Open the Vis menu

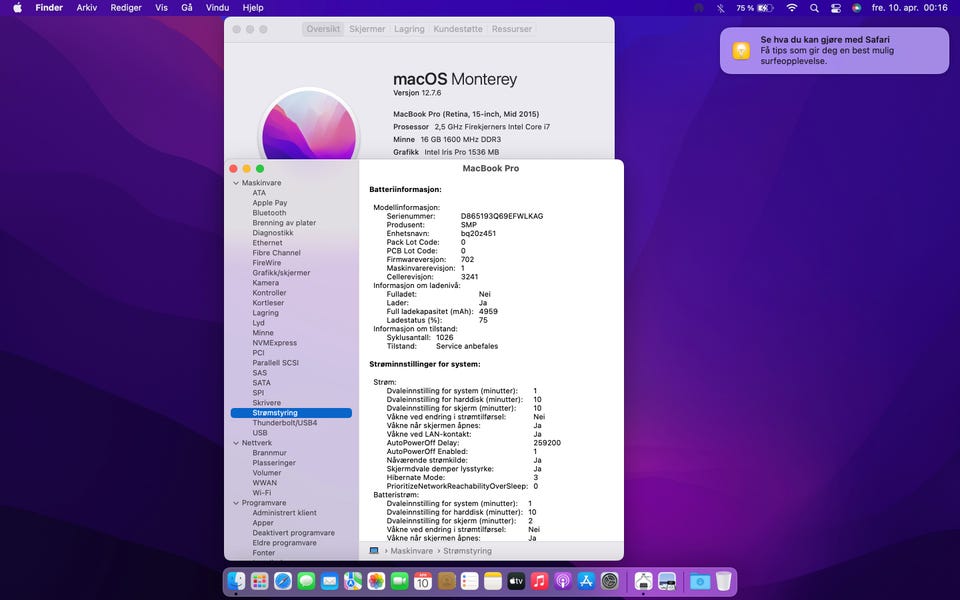click(x=162, y=8)
